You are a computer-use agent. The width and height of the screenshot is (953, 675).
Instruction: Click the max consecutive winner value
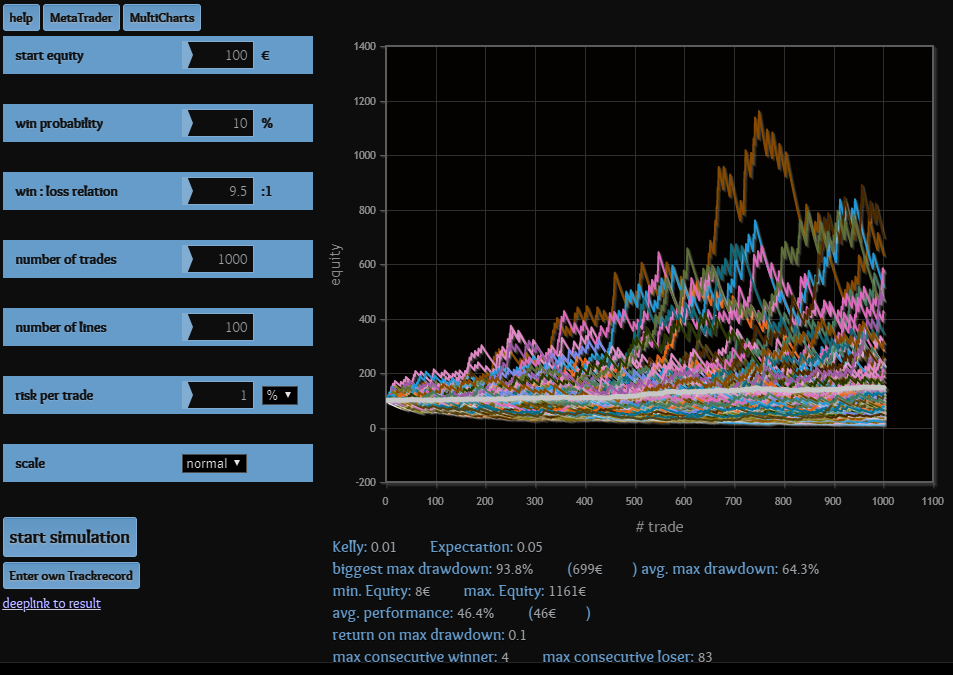(505, 657)
